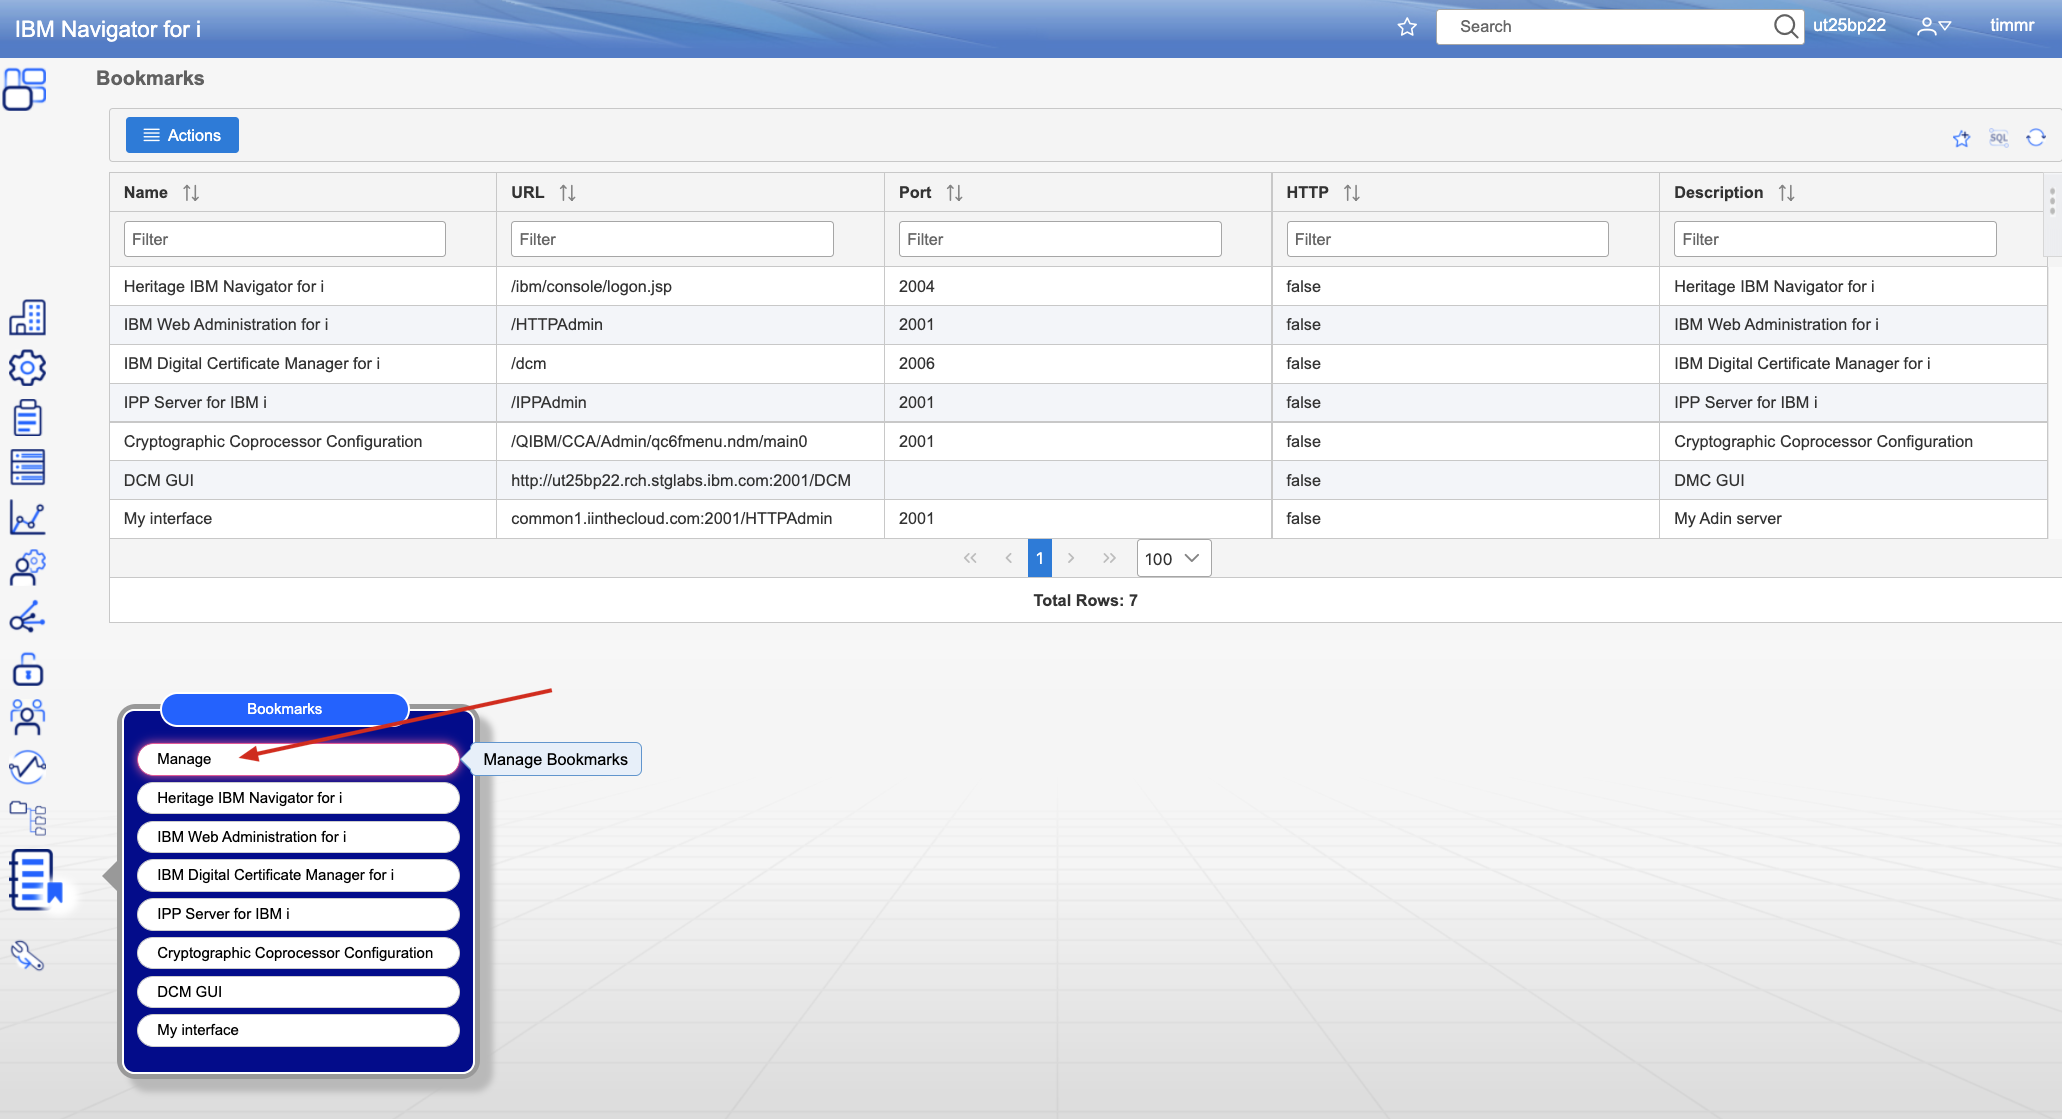Click the Name filter field
This screenshot has height=1119, width=2062.
pyautogui.click(x=284, y=239)
